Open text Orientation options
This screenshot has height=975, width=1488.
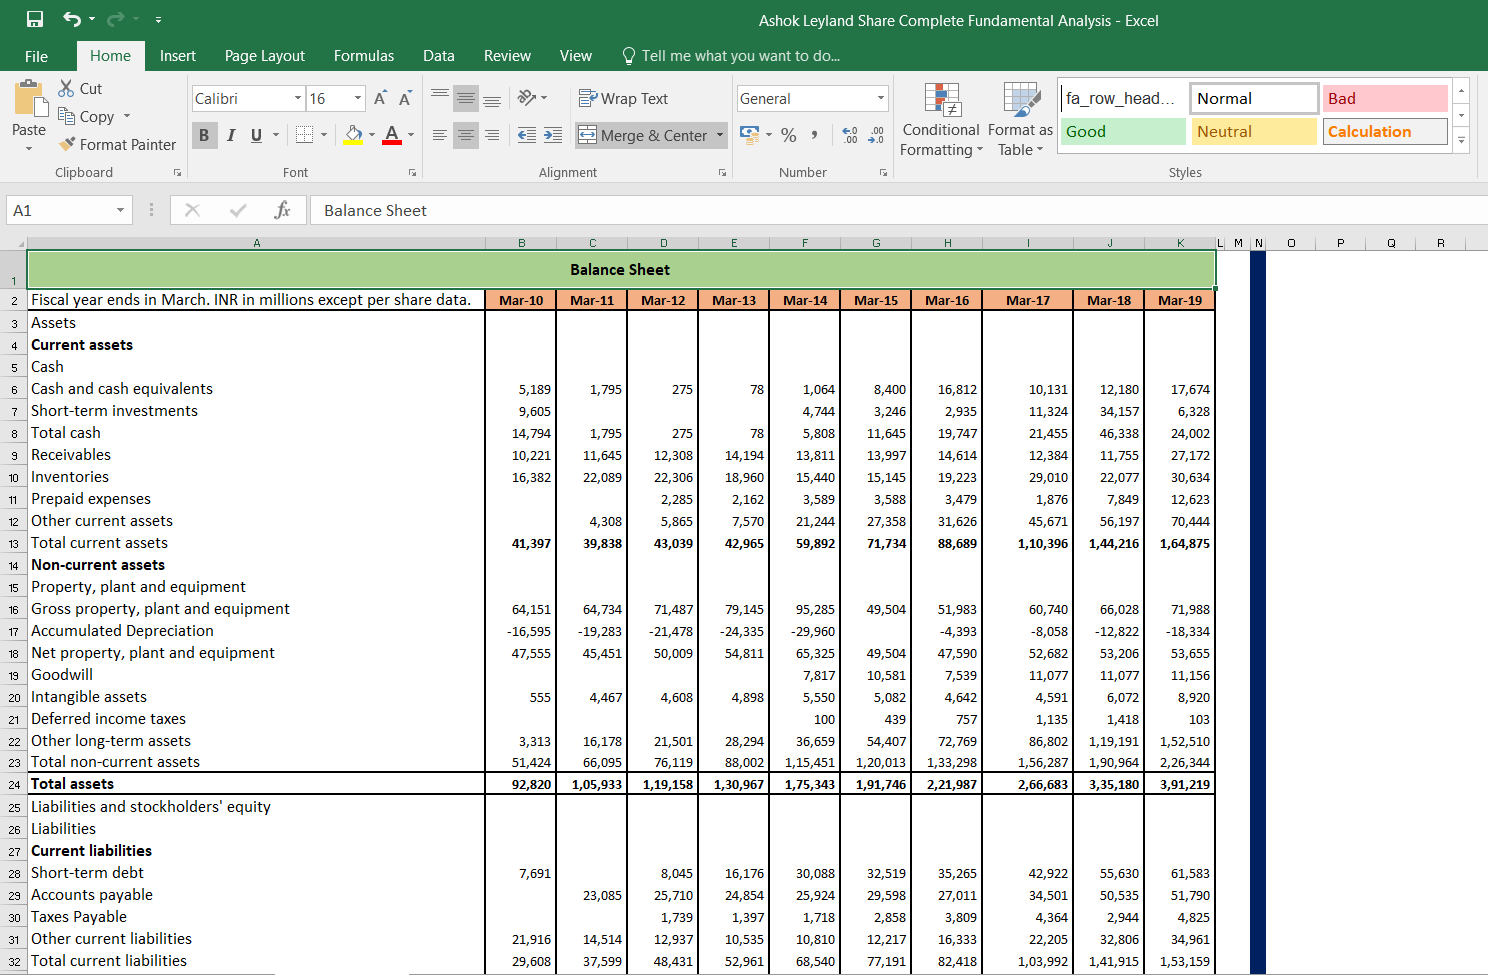click(532, 98)
